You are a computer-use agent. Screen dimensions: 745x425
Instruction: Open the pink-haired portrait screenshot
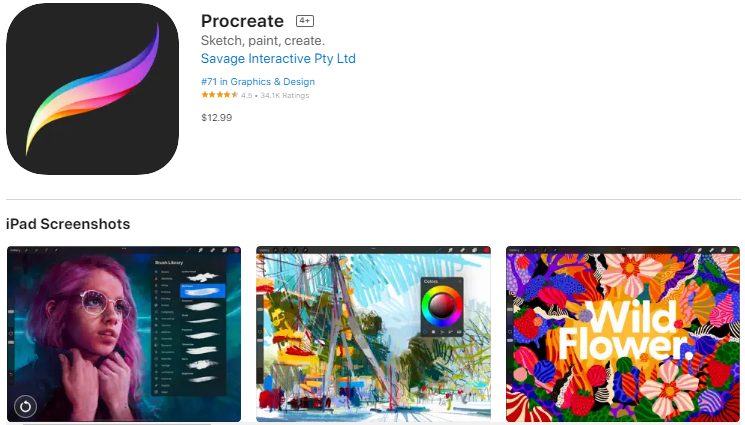124,334
